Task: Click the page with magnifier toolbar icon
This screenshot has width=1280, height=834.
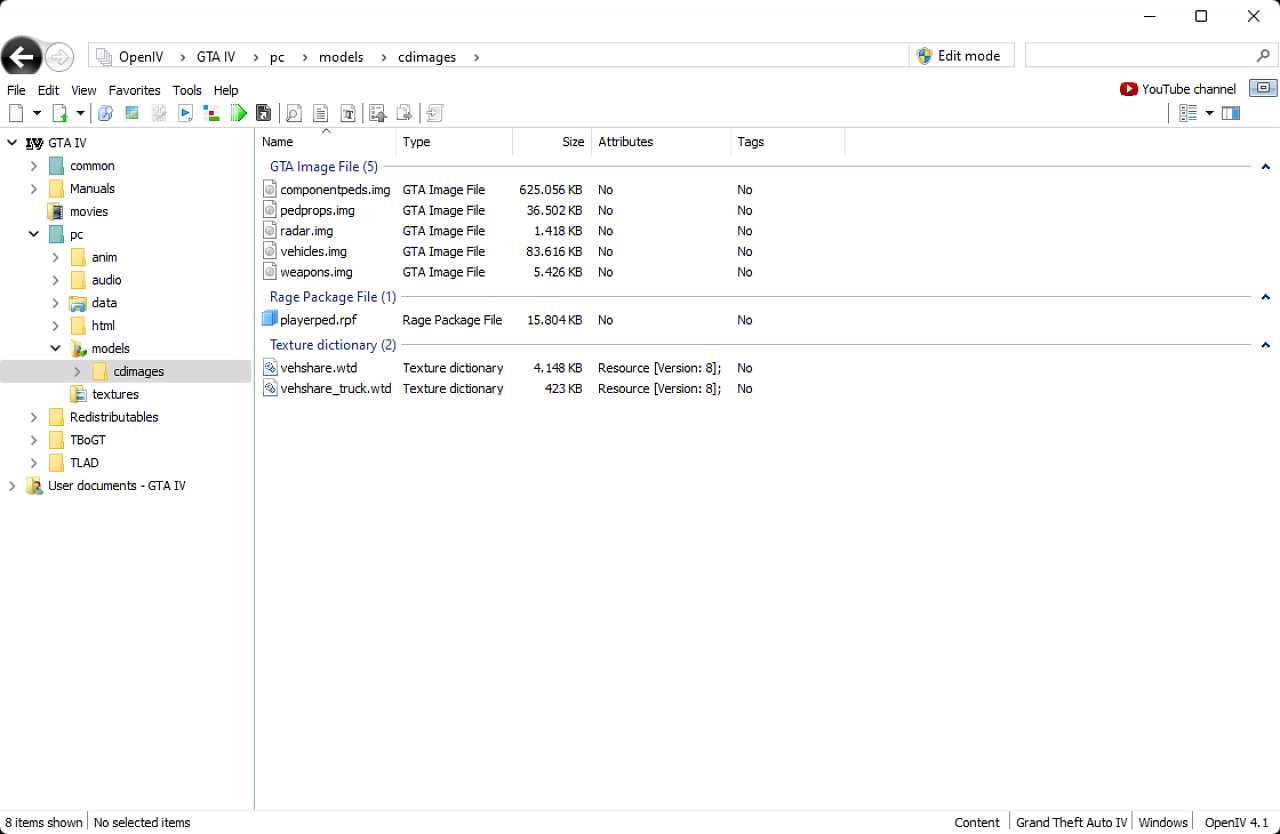Action: coord(294,113)
